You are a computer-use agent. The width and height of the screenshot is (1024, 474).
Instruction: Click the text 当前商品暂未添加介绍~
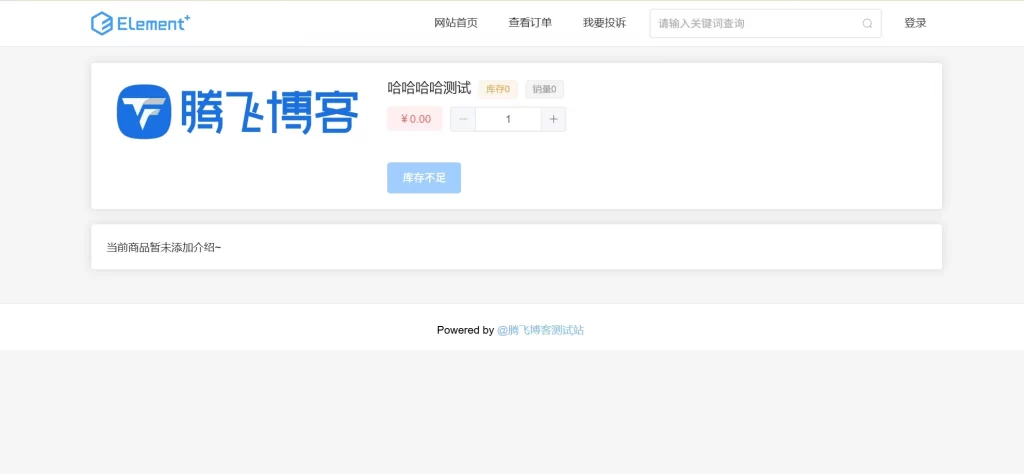click(x=164, y=247)
